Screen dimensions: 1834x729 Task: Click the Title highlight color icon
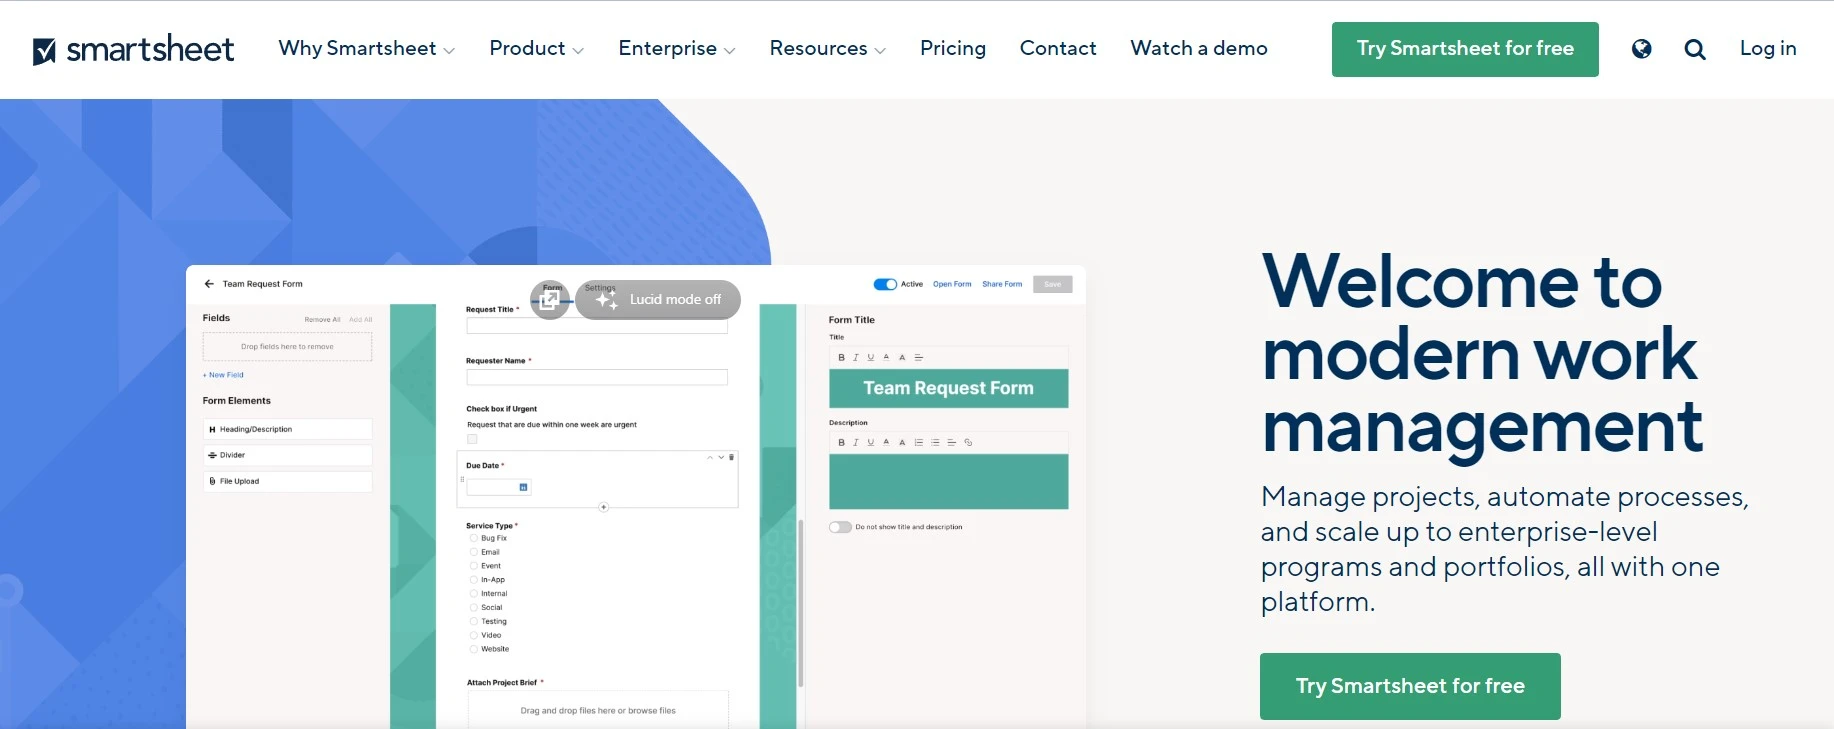coord(902,357)
